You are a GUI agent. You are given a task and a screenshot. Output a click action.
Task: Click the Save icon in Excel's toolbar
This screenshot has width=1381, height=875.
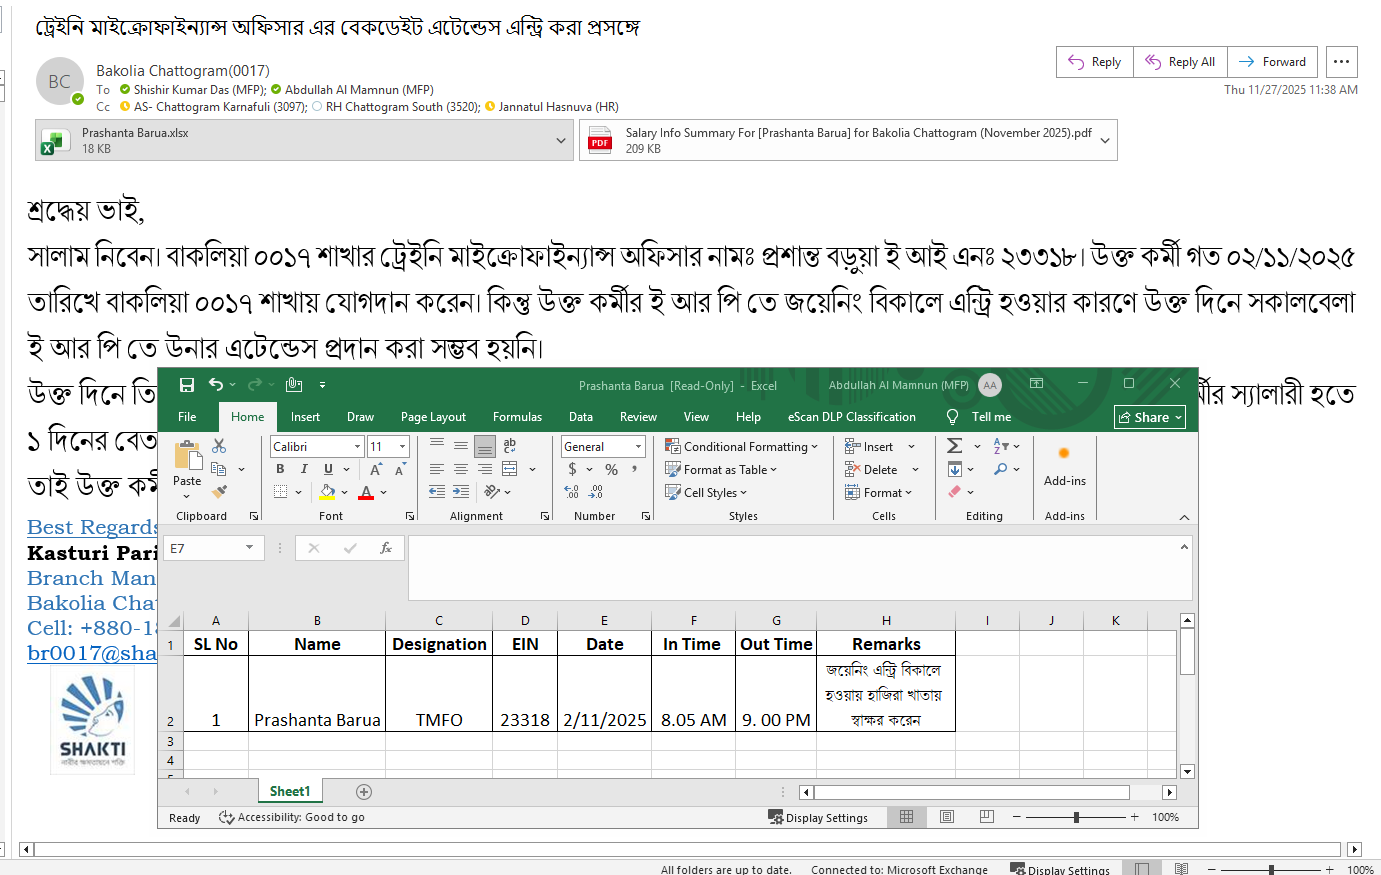(x=186, y=385)
